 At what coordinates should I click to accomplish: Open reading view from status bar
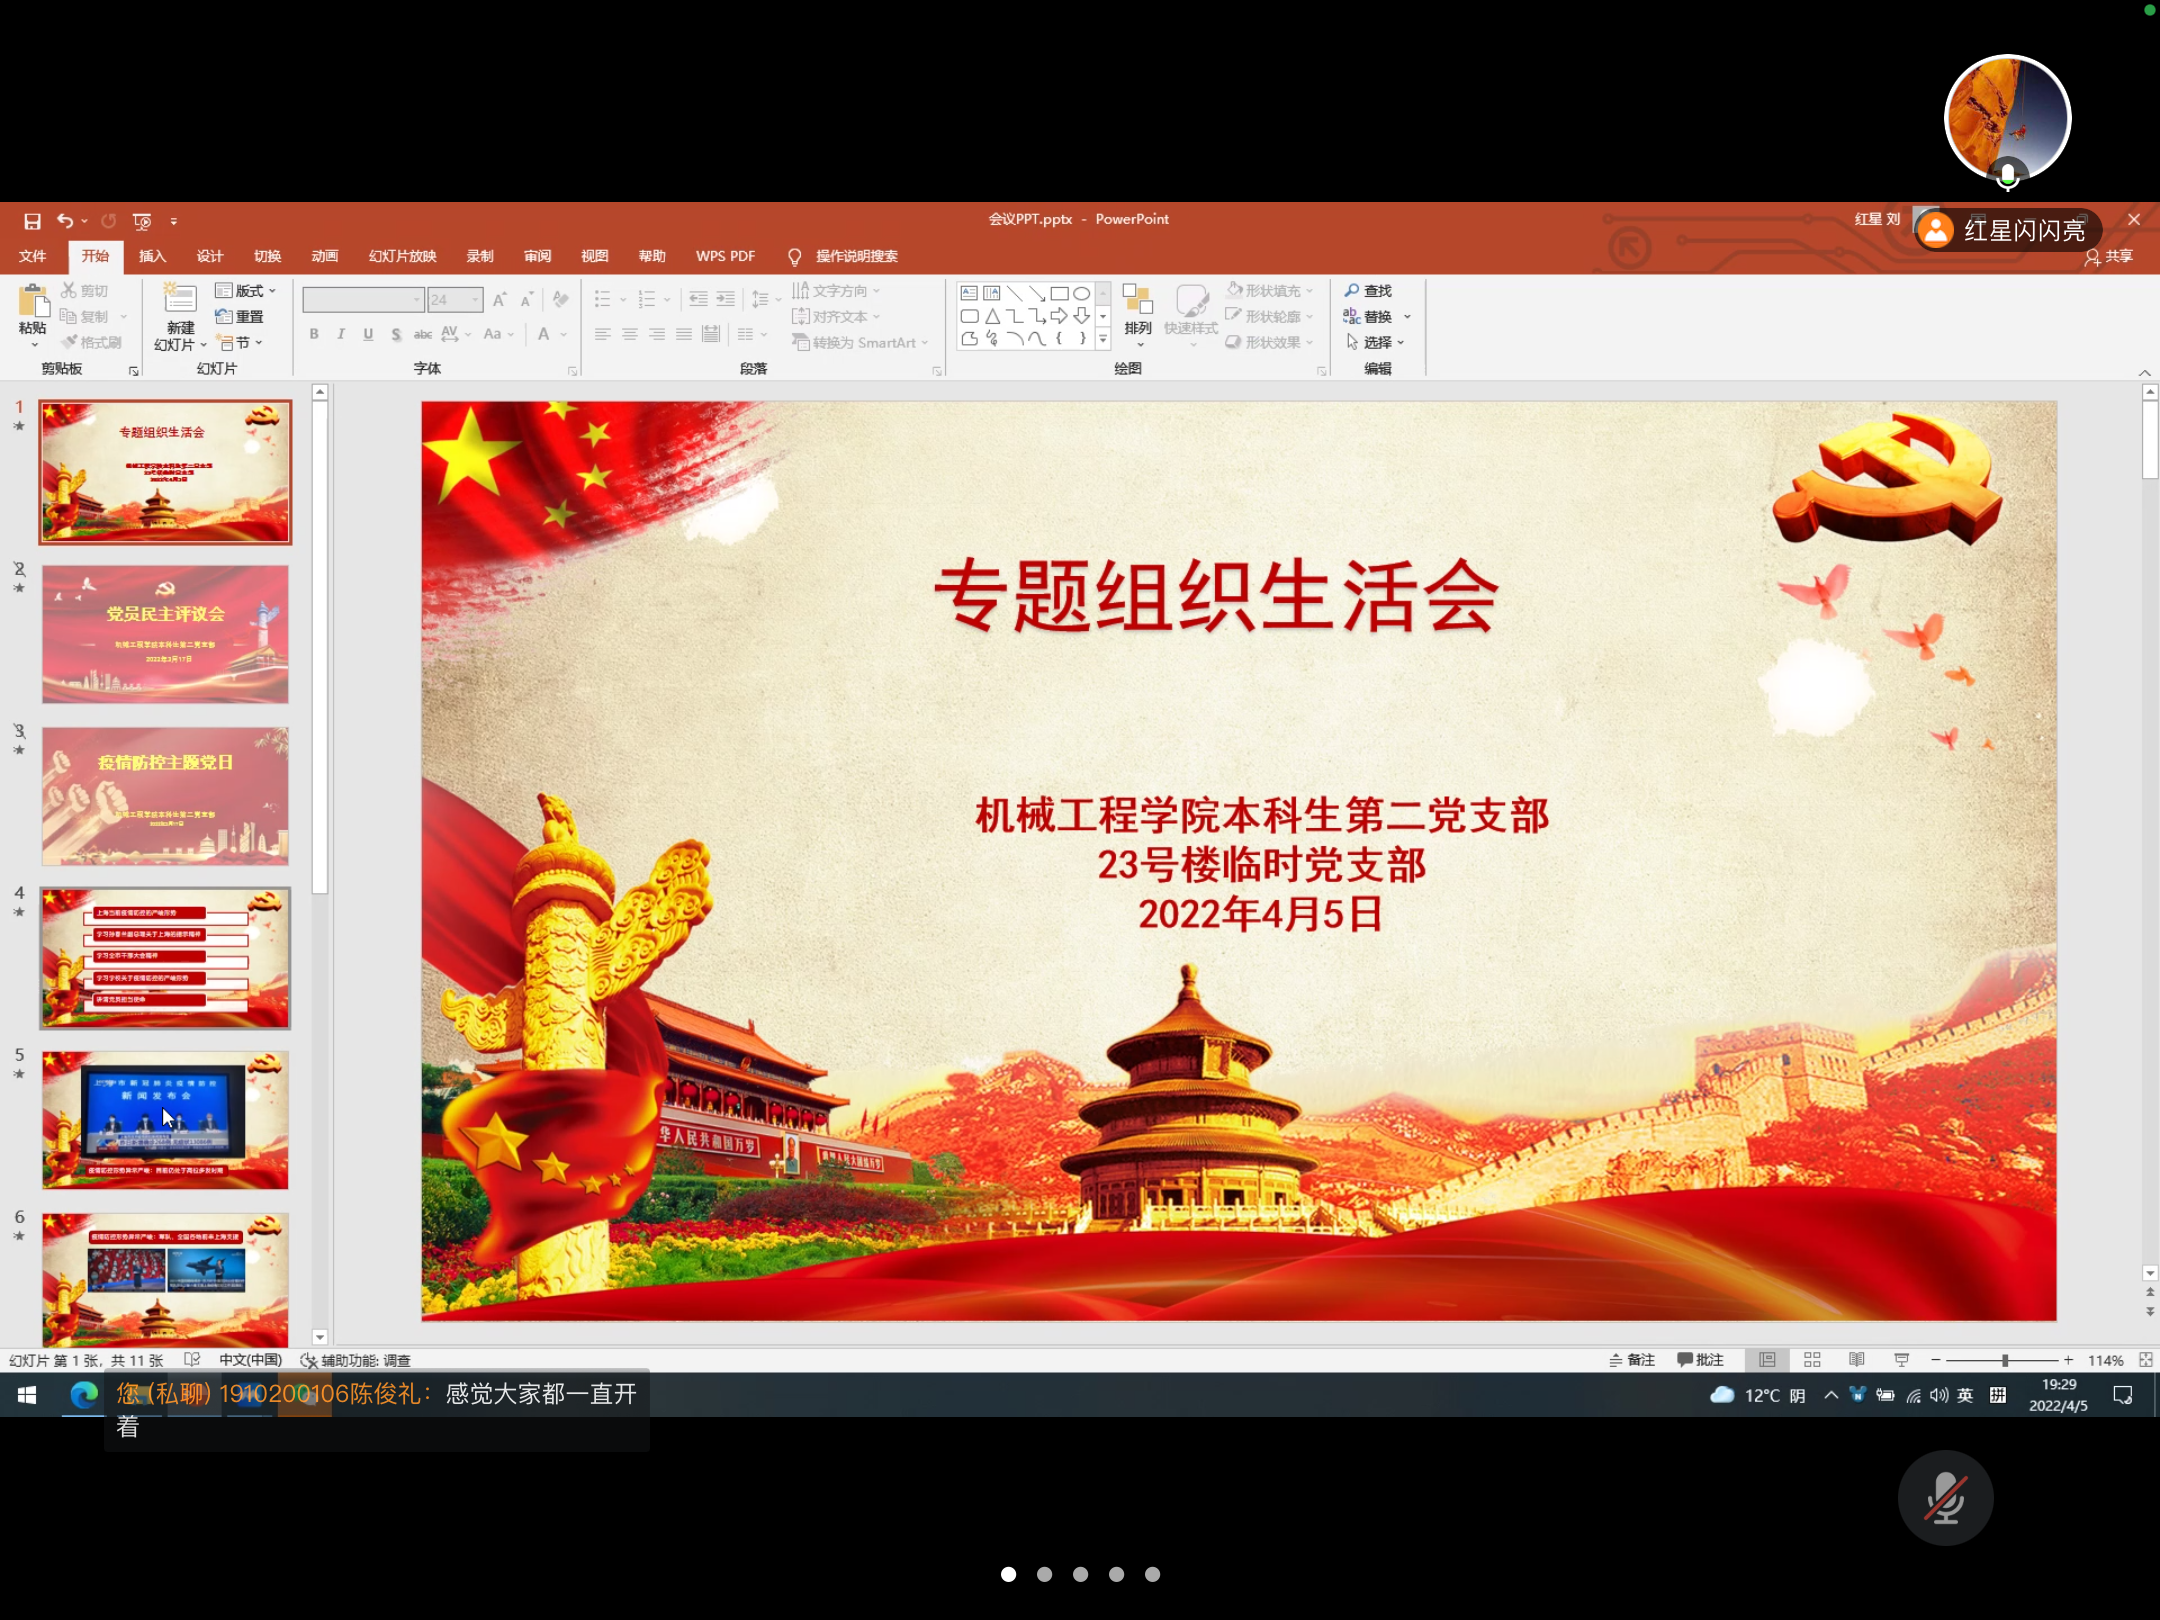click(x=1857, y=1360)
